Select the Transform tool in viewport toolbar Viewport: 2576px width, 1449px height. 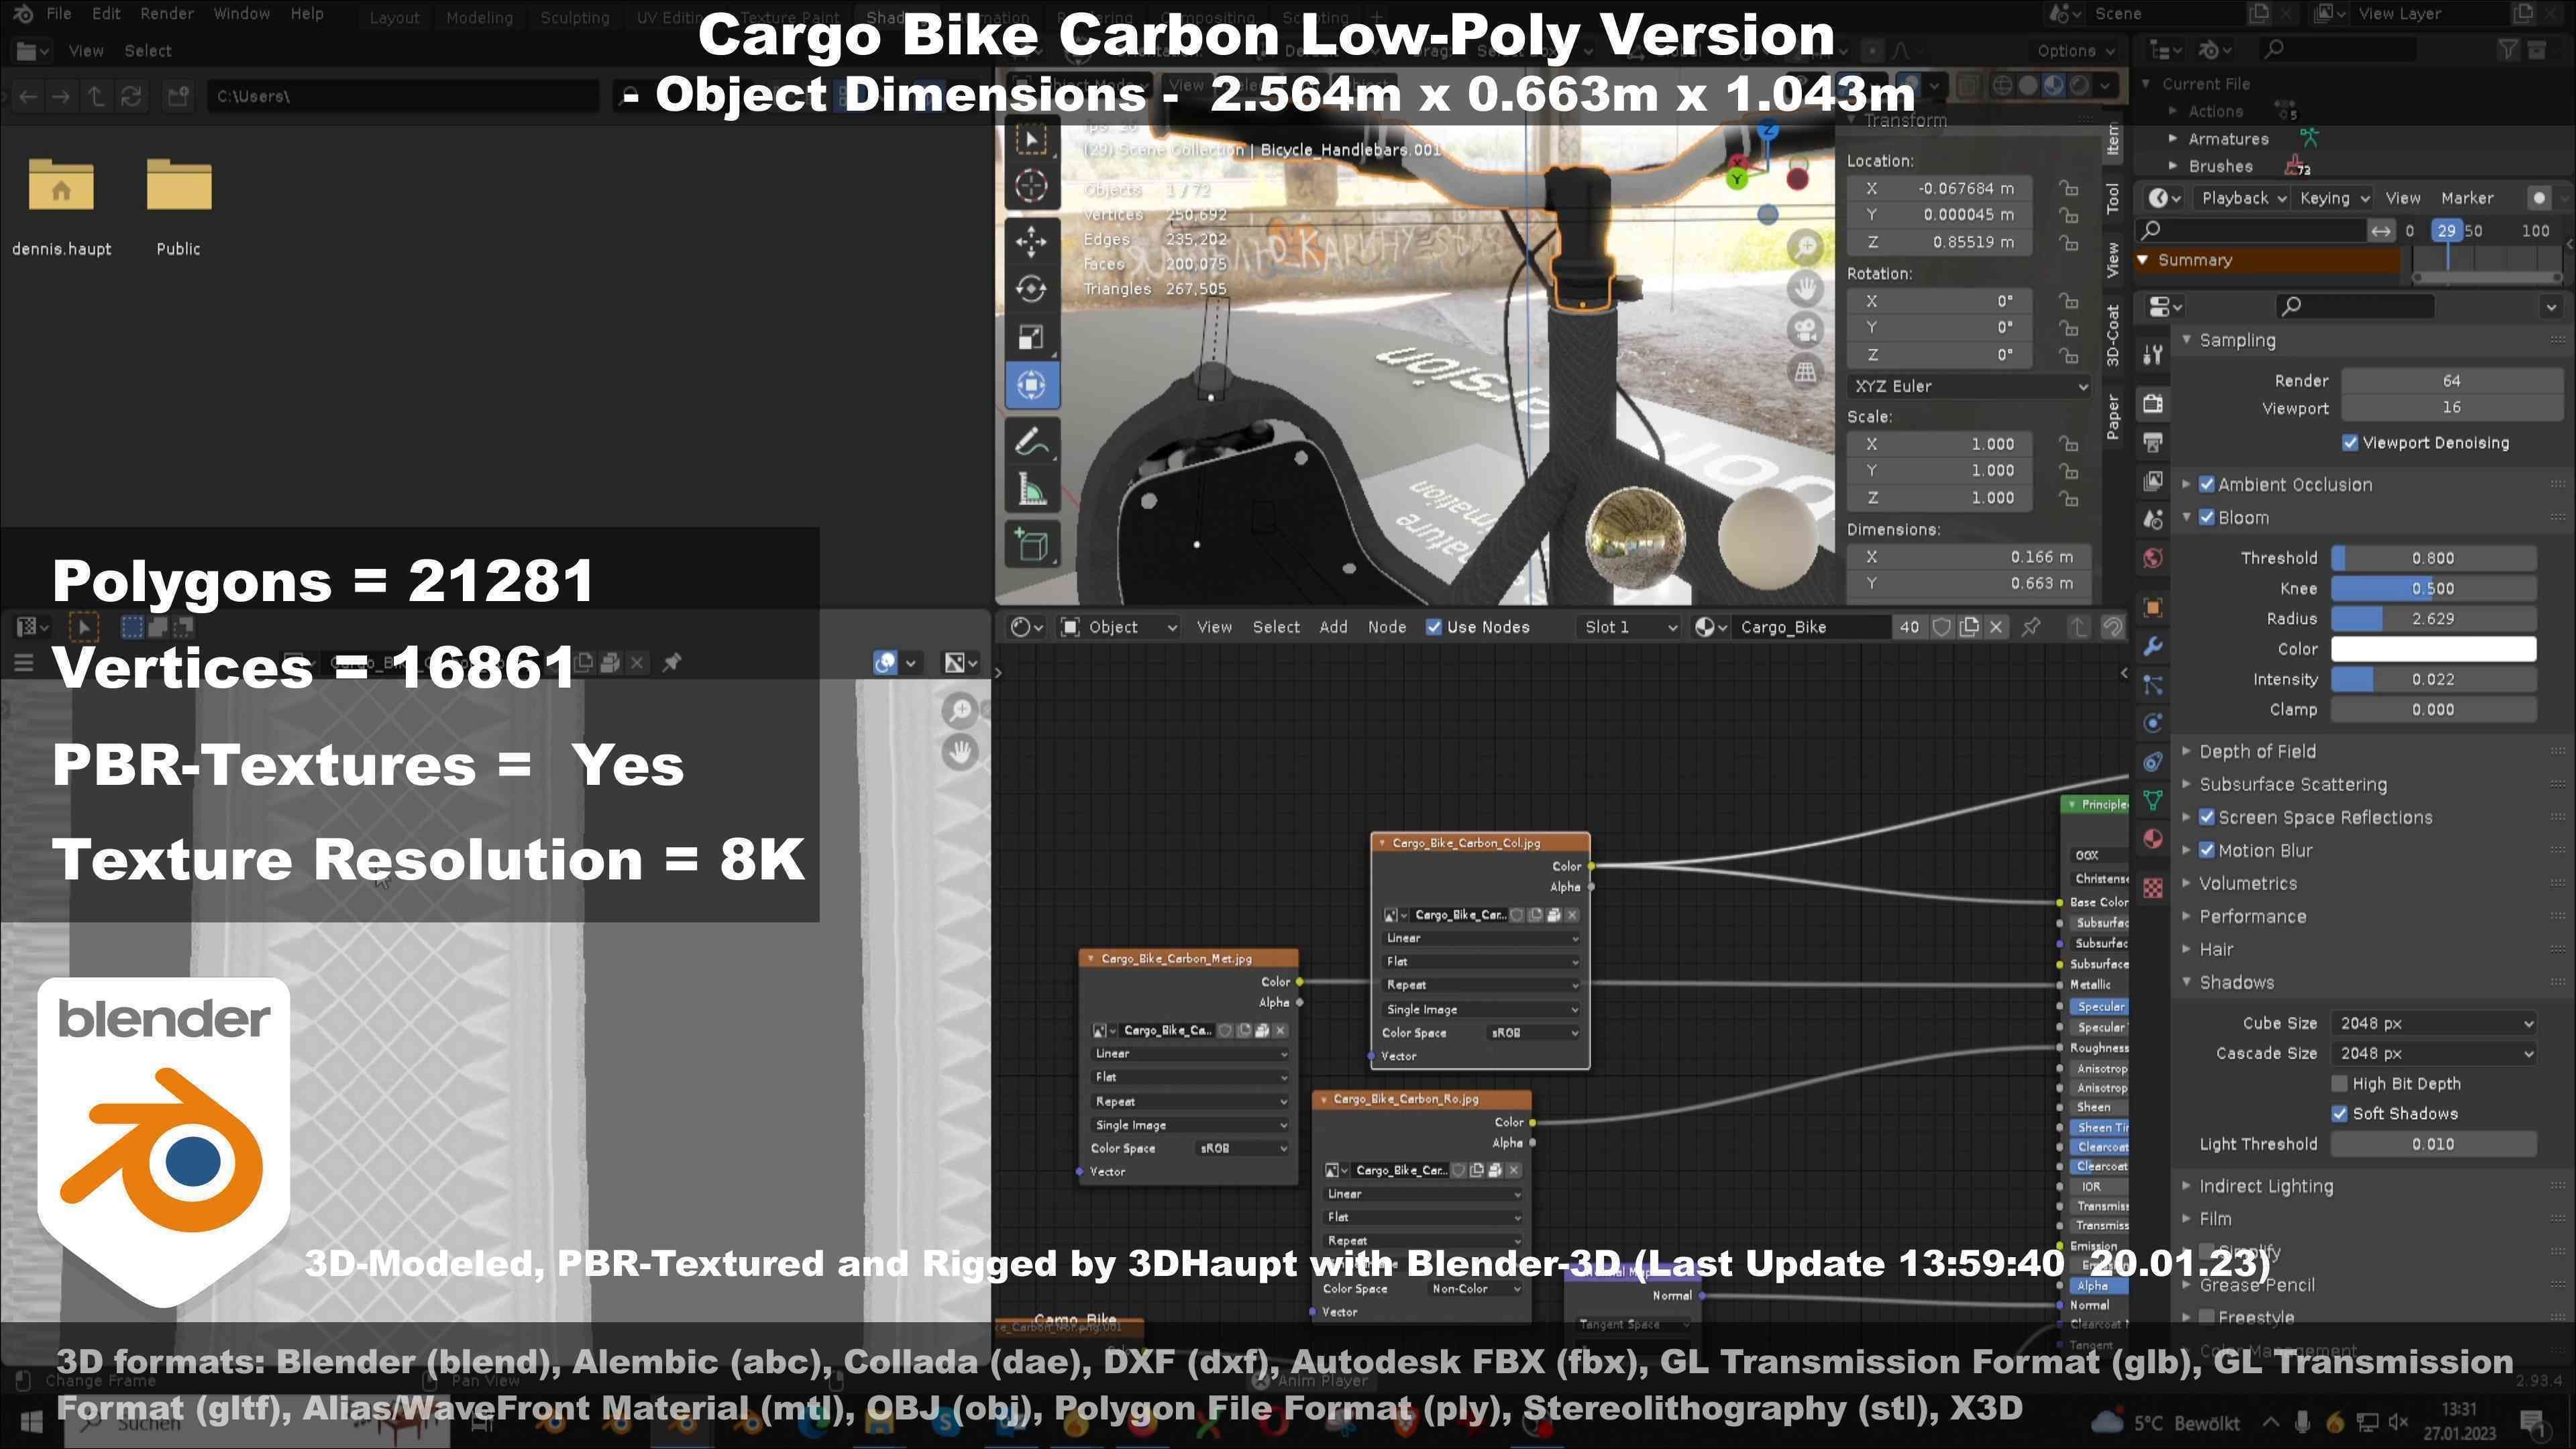[1031, 385]
